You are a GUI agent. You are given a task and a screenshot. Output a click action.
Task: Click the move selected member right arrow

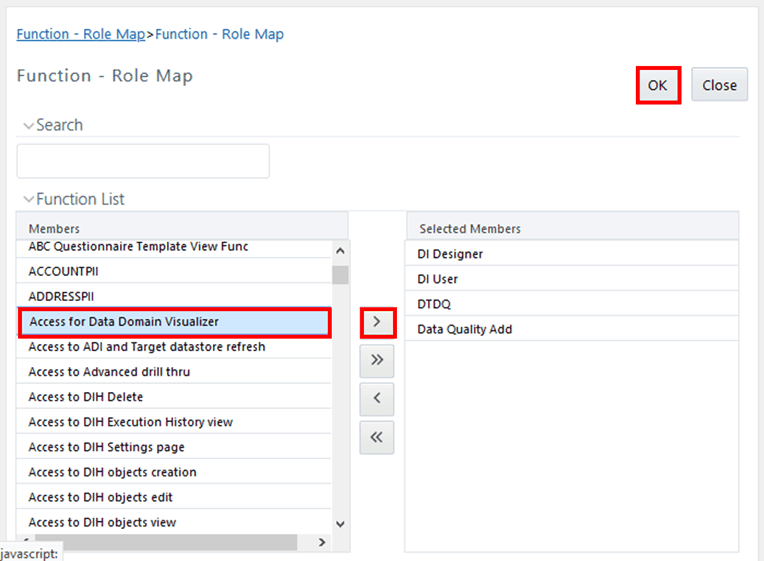(377, 322)
